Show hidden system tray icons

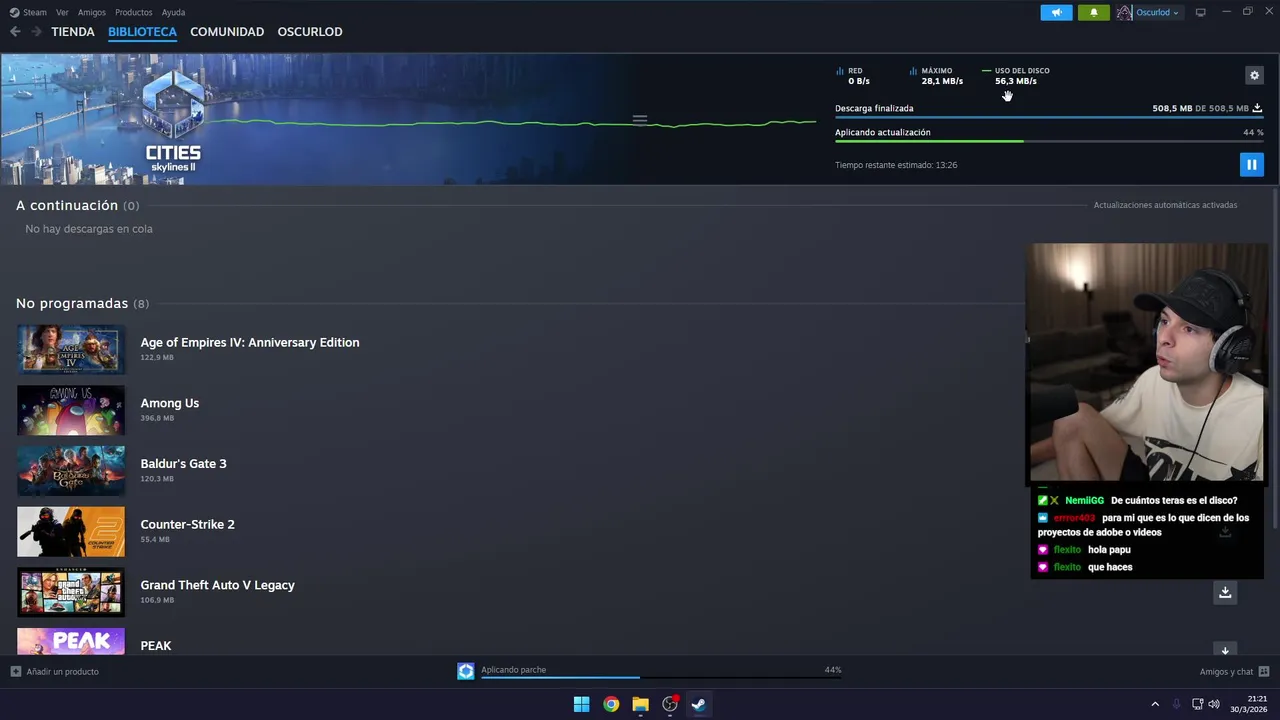point(1155,704)
